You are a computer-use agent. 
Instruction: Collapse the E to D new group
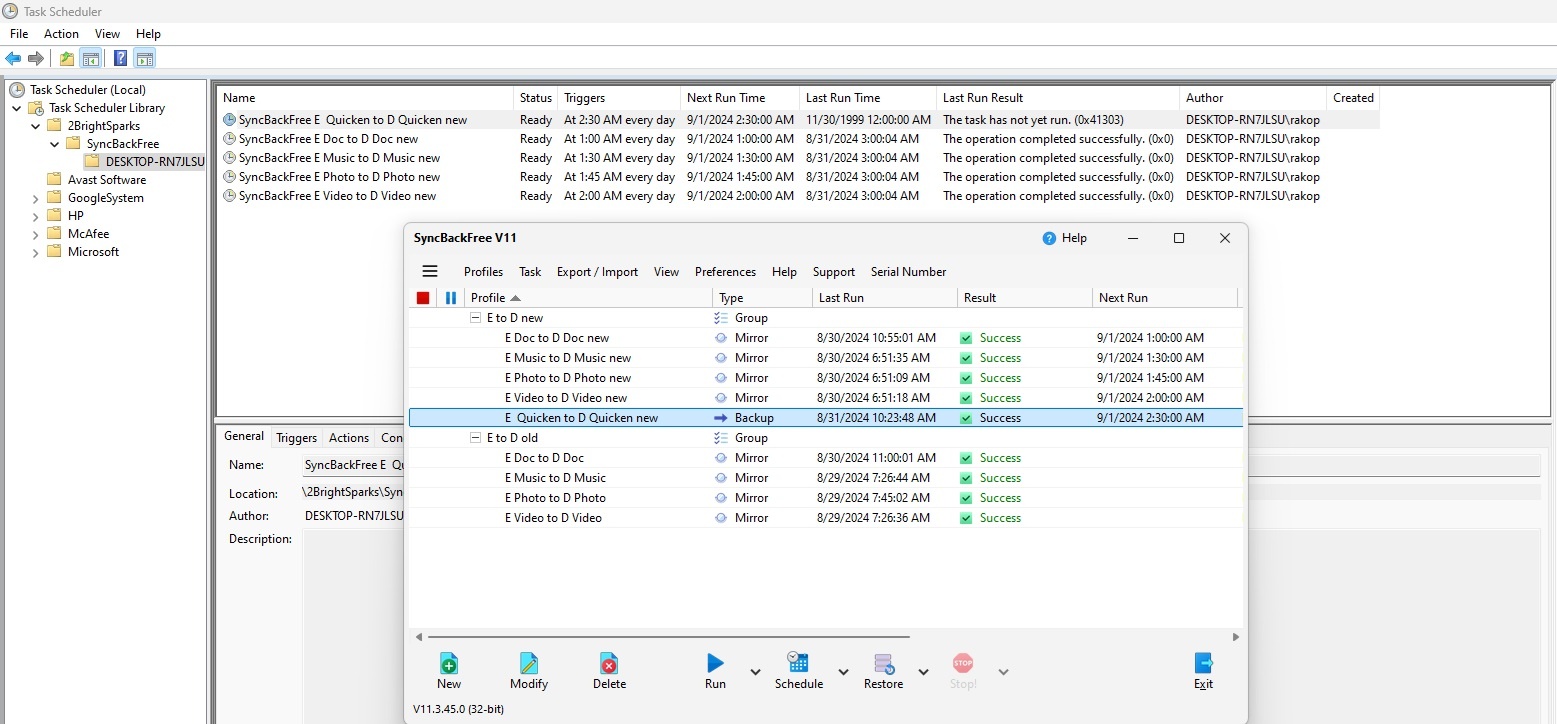[476, 318]
